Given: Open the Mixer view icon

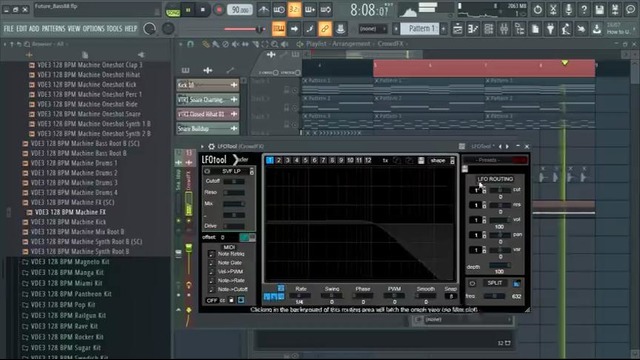Looking at the screenshot, I should [504, 29].
